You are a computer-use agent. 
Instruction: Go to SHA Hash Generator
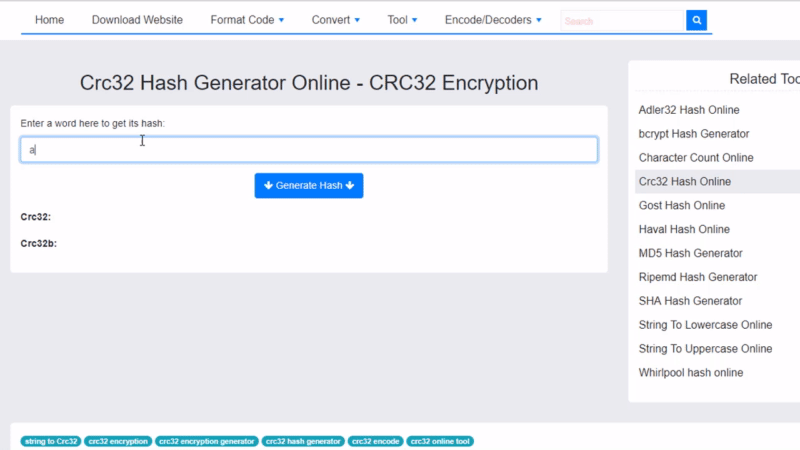690,301
